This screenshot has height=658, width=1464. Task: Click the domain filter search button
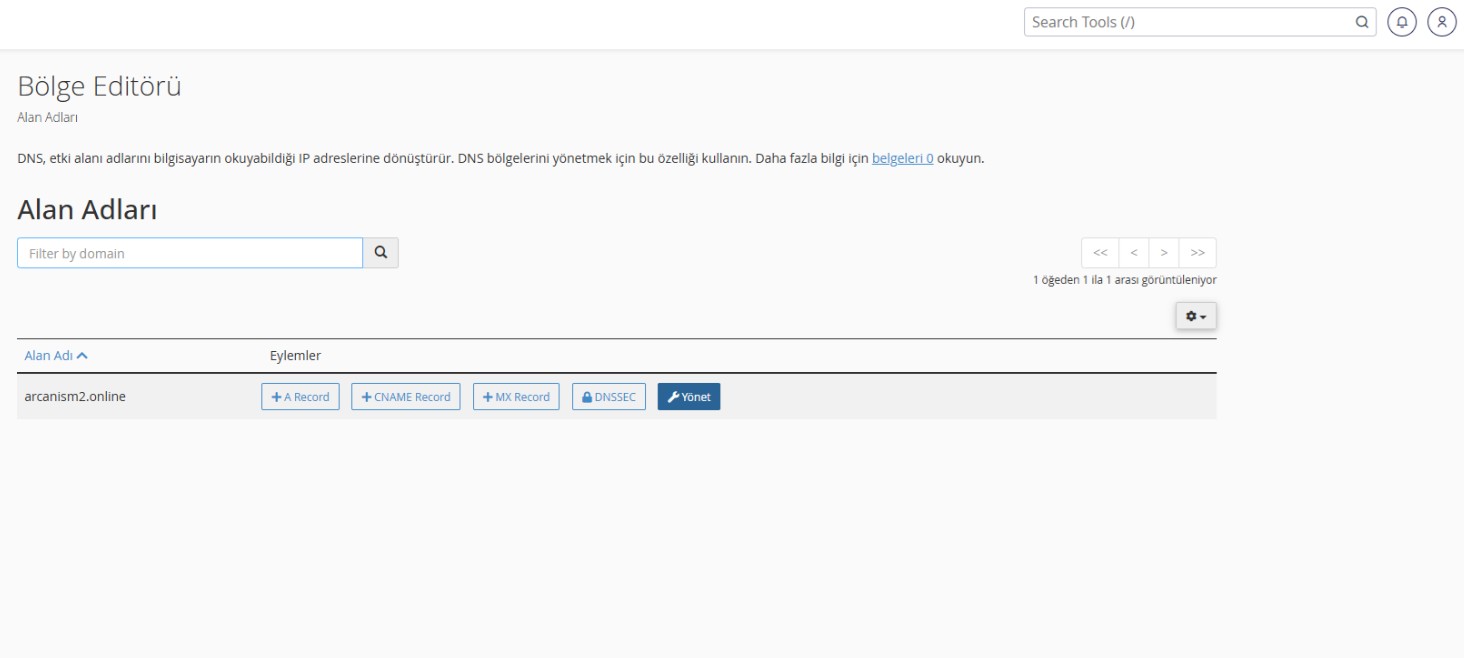click(x=380, y=253)
